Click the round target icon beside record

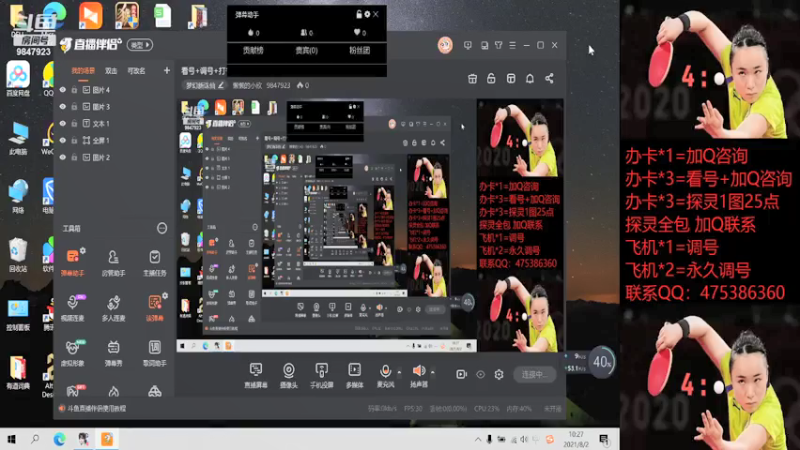(x=480, y=374)
